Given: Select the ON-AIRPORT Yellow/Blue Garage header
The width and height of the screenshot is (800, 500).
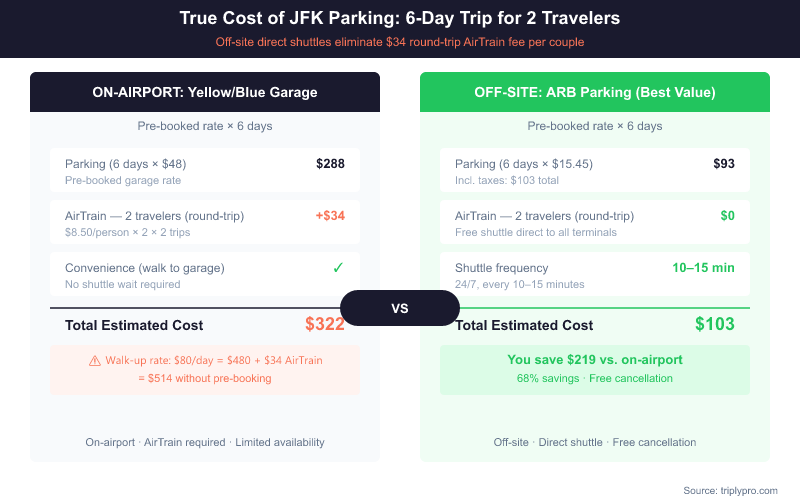Looking at the screenshot, I should point(205,92).
